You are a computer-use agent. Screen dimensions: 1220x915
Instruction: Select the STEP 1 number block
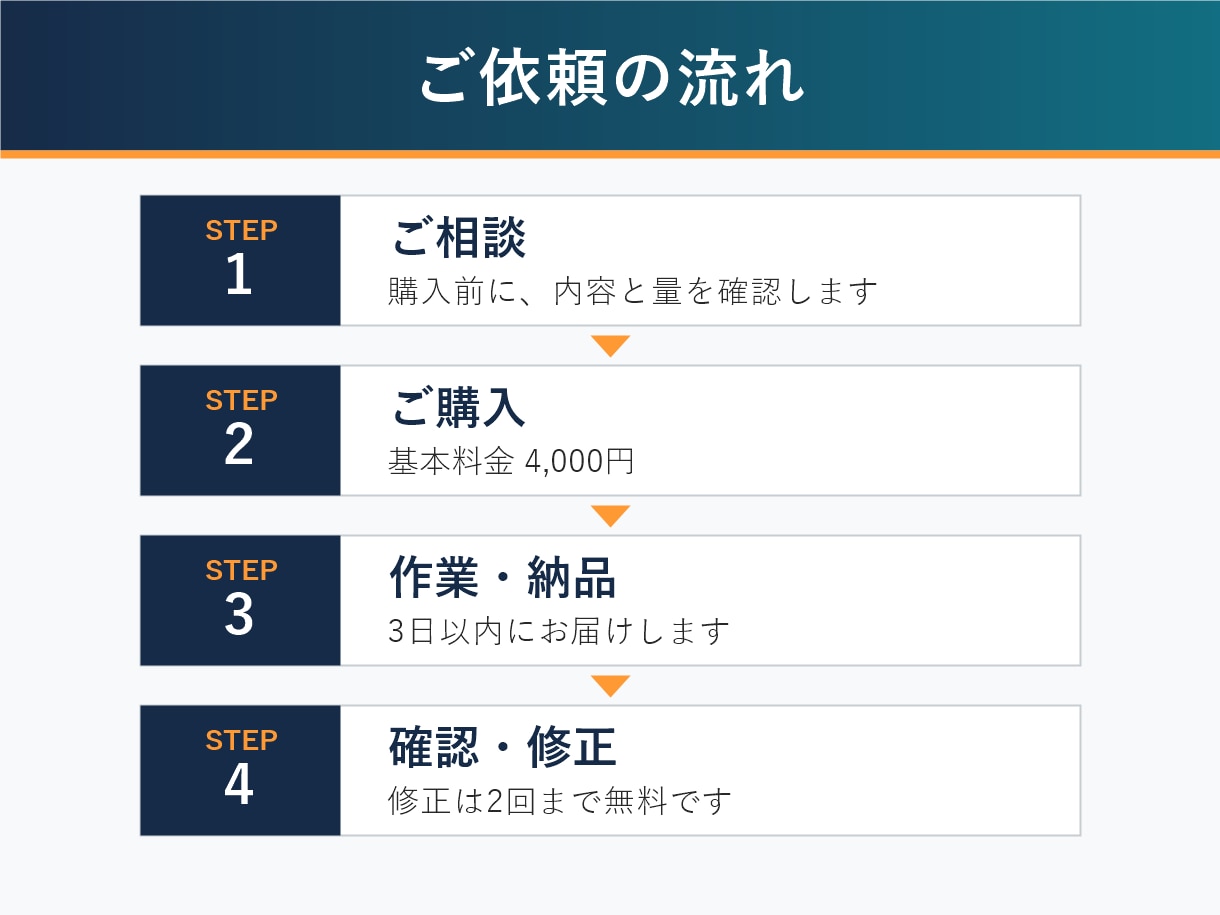coord(240,260)
